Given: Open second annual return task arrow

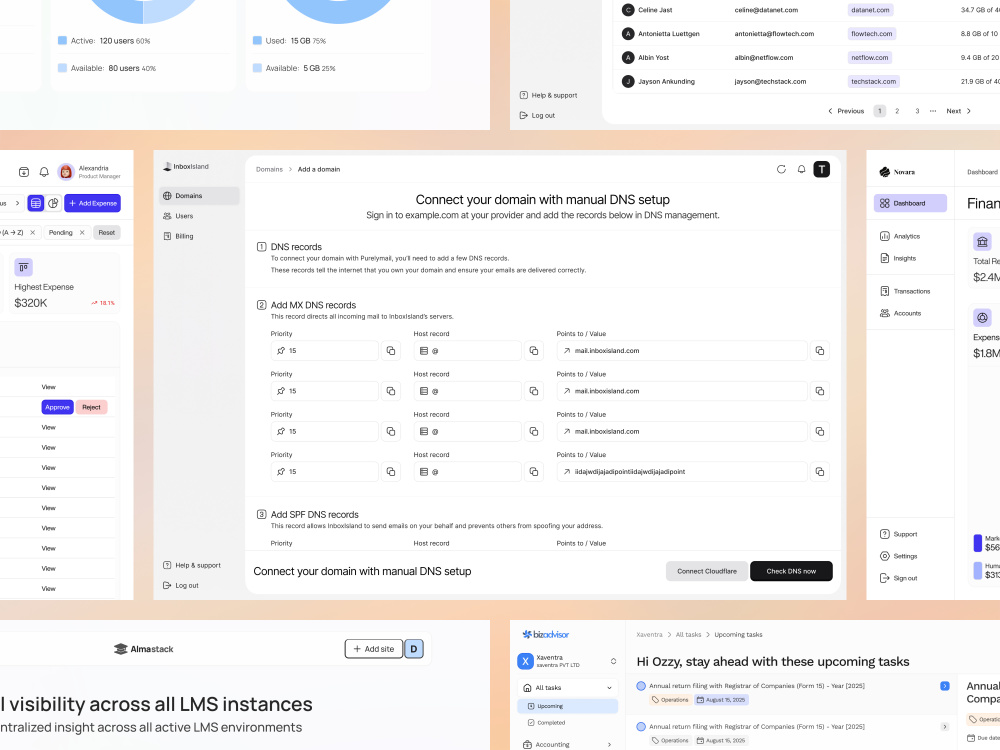Looking at the screenshot, I should [945, 727].
